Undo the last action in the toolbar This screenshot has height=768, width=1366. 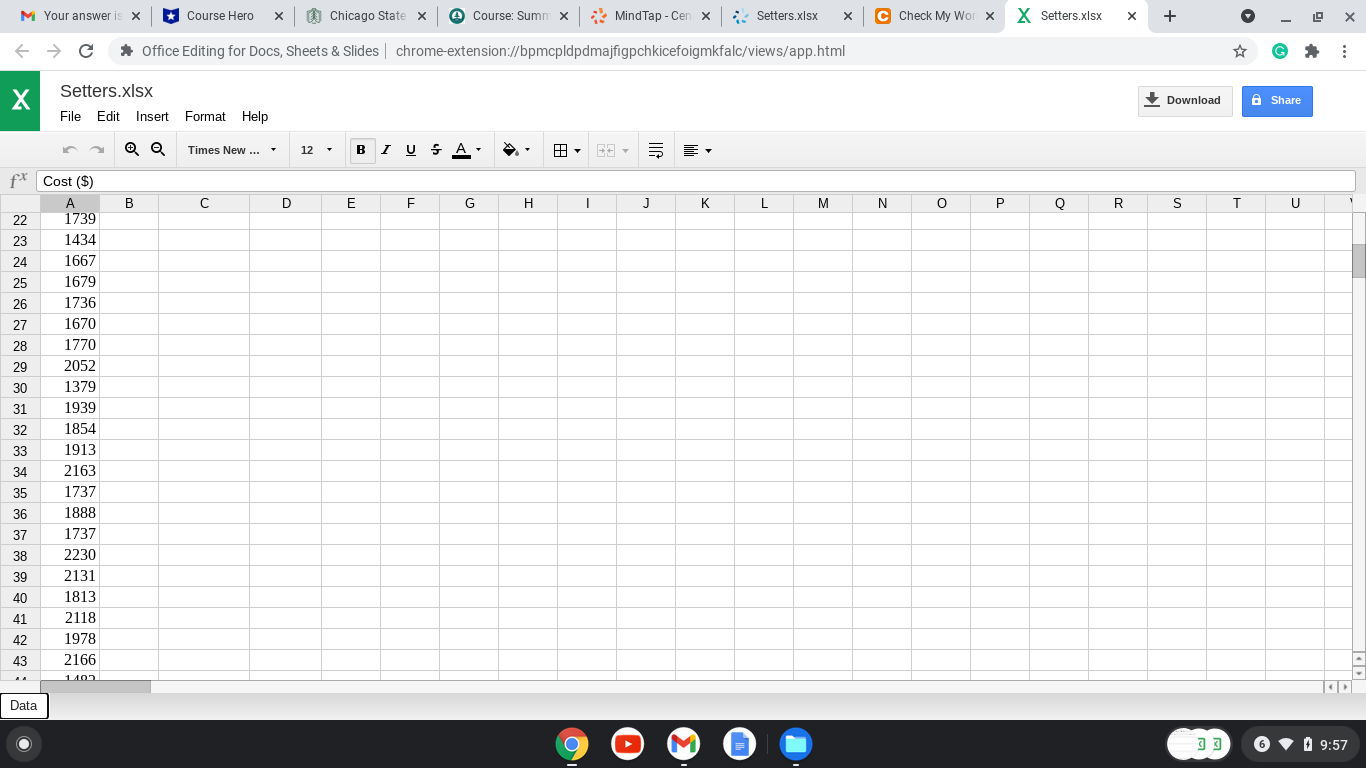tap(70, 150)
